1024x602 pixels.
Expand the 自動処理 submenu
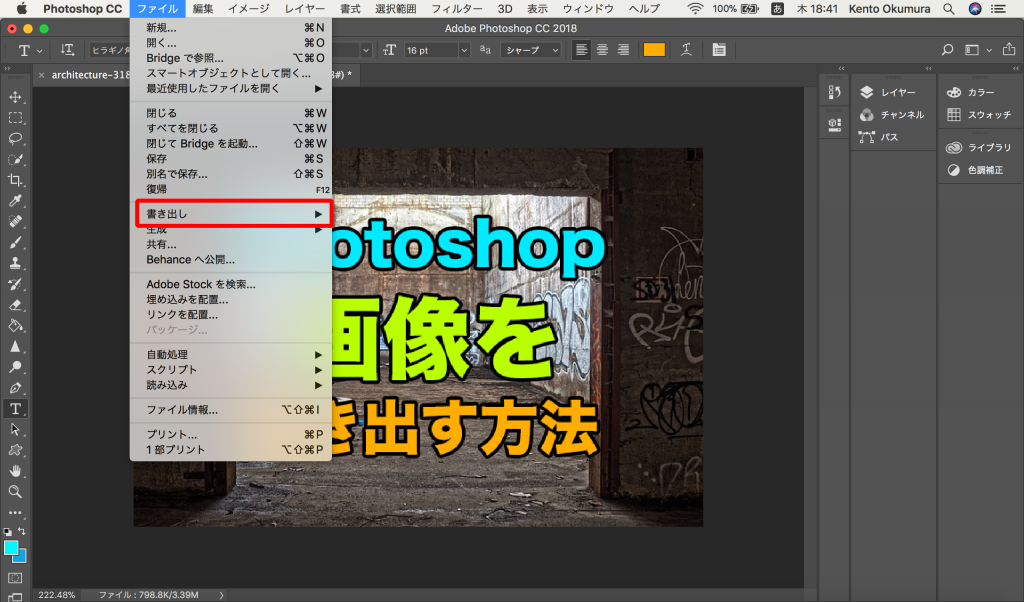(x=231, y=355)
